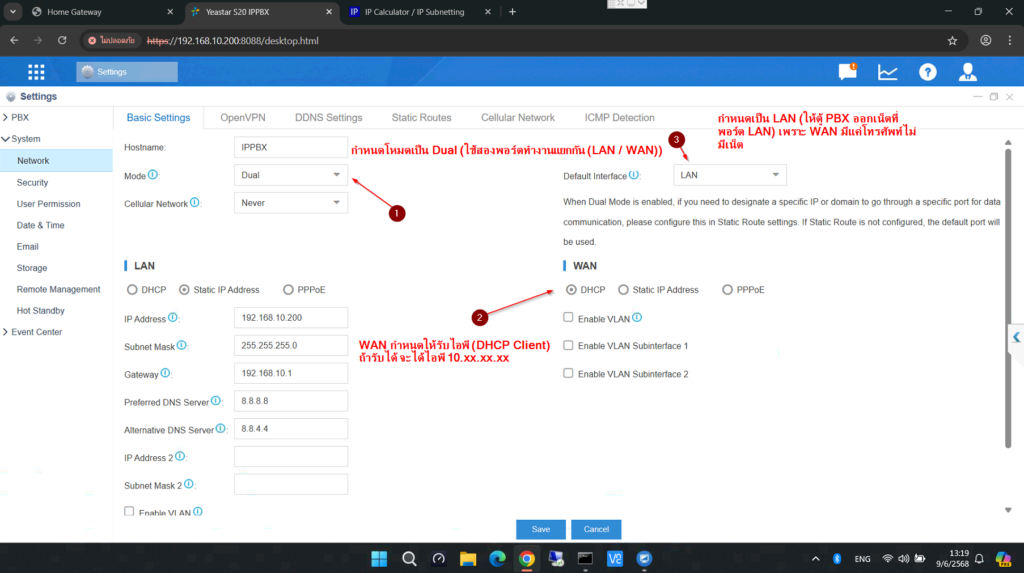Expand the Event Center section
The image size is (1024, 573).
[x=6, y=332]
